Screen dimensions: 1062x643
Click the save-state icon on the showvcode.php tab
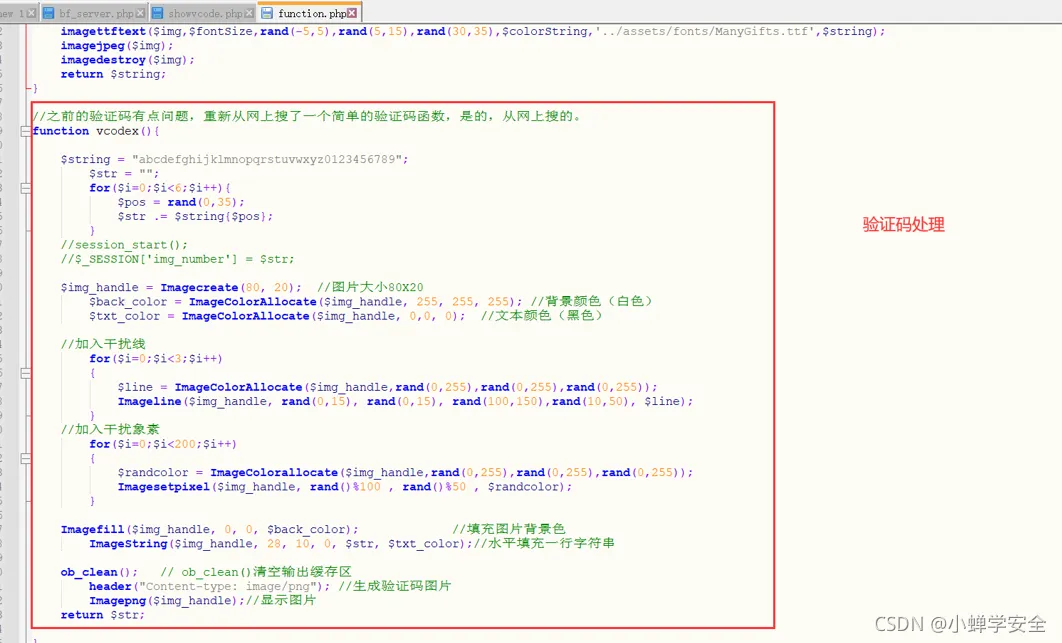click(157, 13)
